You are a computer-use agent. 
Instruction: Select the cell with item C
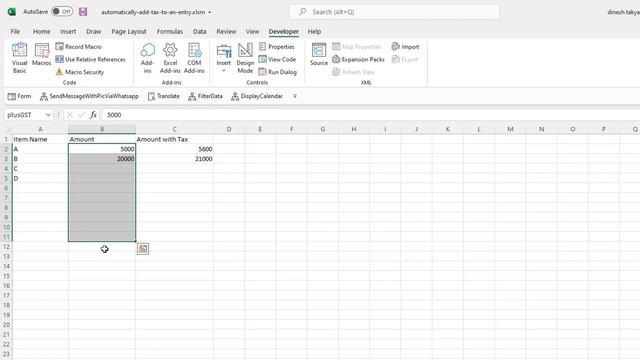(x=40, y=169)
